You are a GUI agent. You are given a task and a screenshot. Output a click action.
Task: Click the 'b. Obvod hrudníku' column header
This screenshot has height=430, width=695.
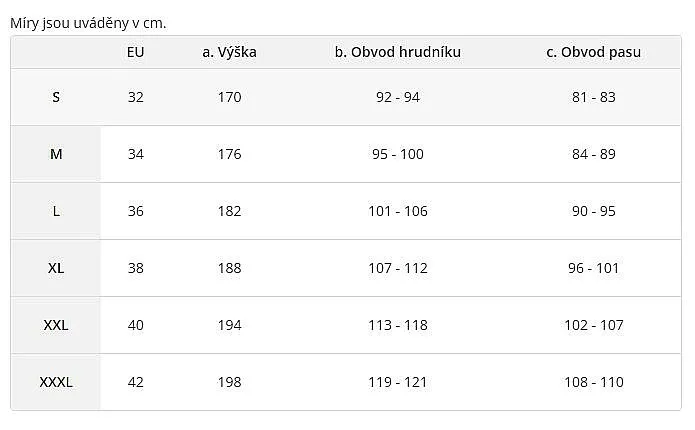[x=398, y=52]
